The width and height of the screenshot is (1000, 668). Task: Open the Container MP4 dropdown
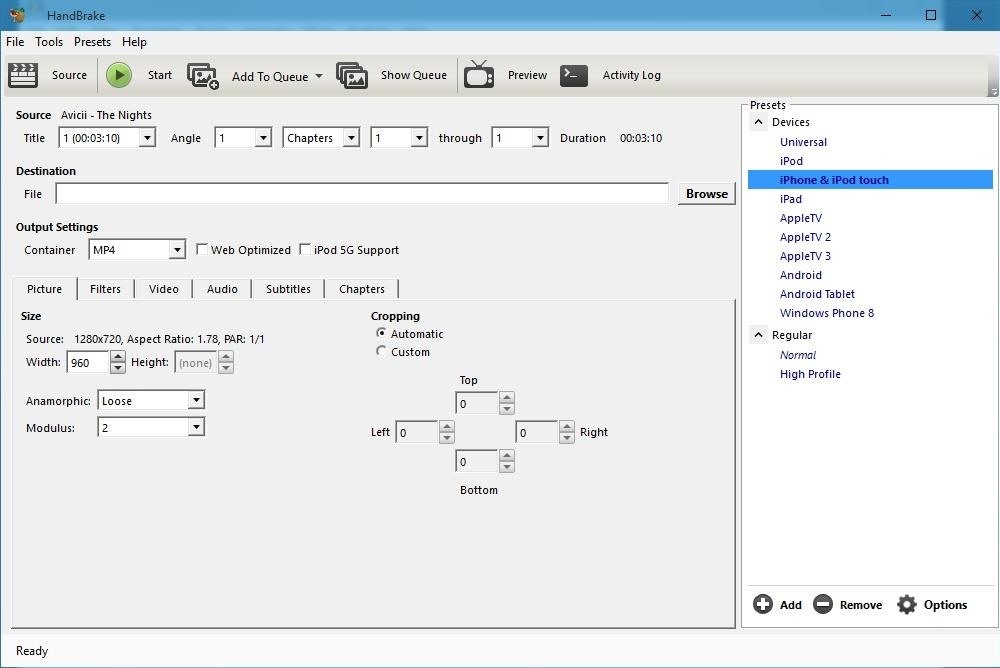tap(177, 249)
